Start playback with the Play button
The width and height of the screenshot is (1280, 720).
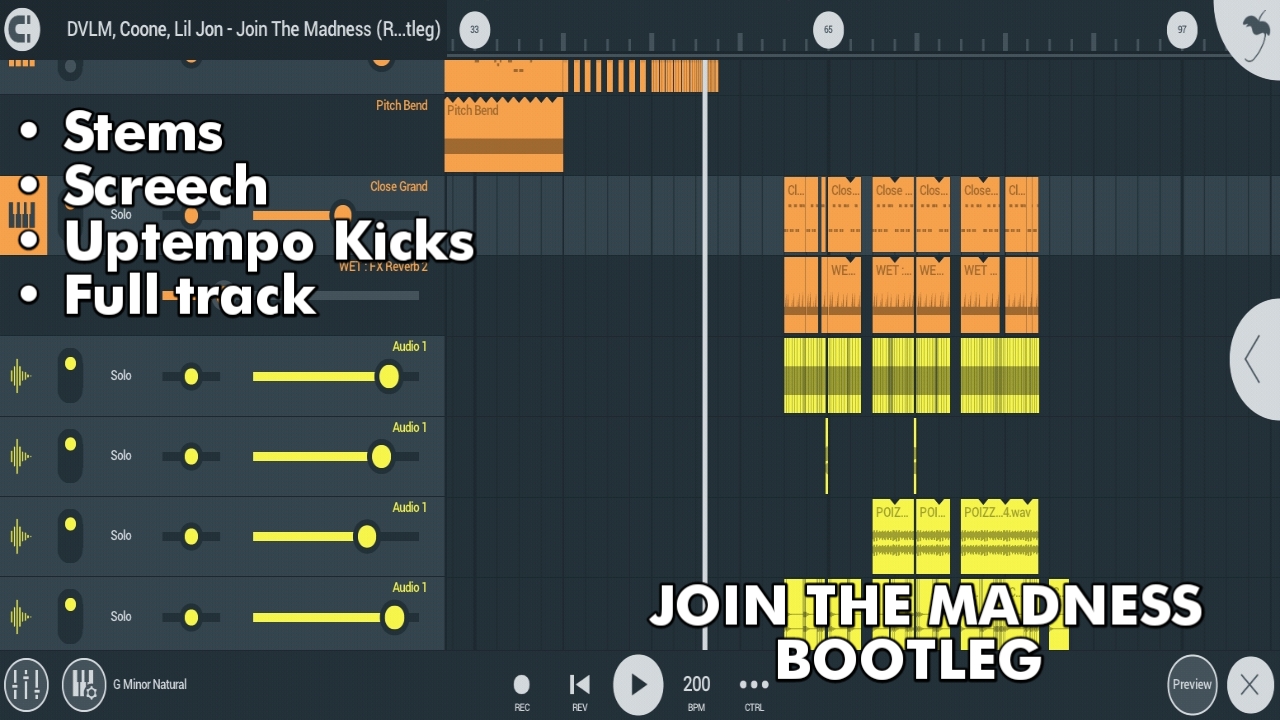click(x=638, y=685)
